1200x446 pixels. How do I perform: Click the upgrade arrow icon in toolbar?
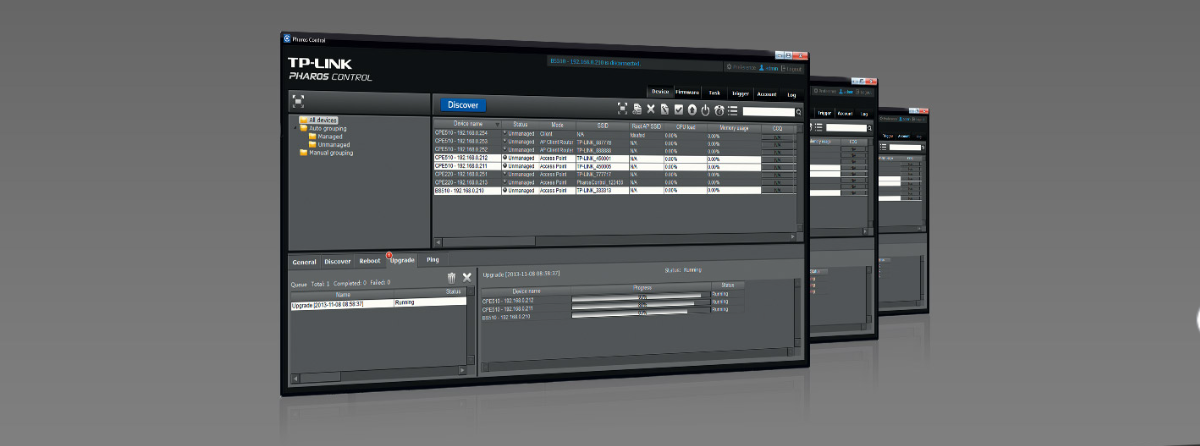(x=691, y=109)
